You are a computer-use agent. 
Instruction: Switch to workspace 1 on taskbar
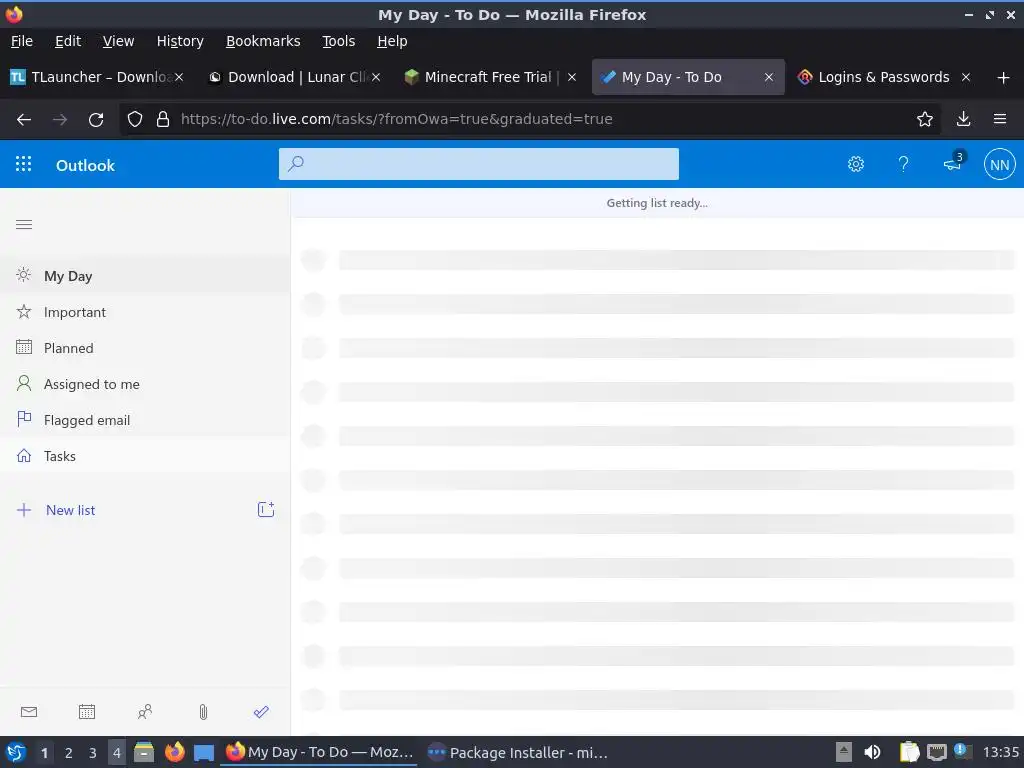click(44, 753)
